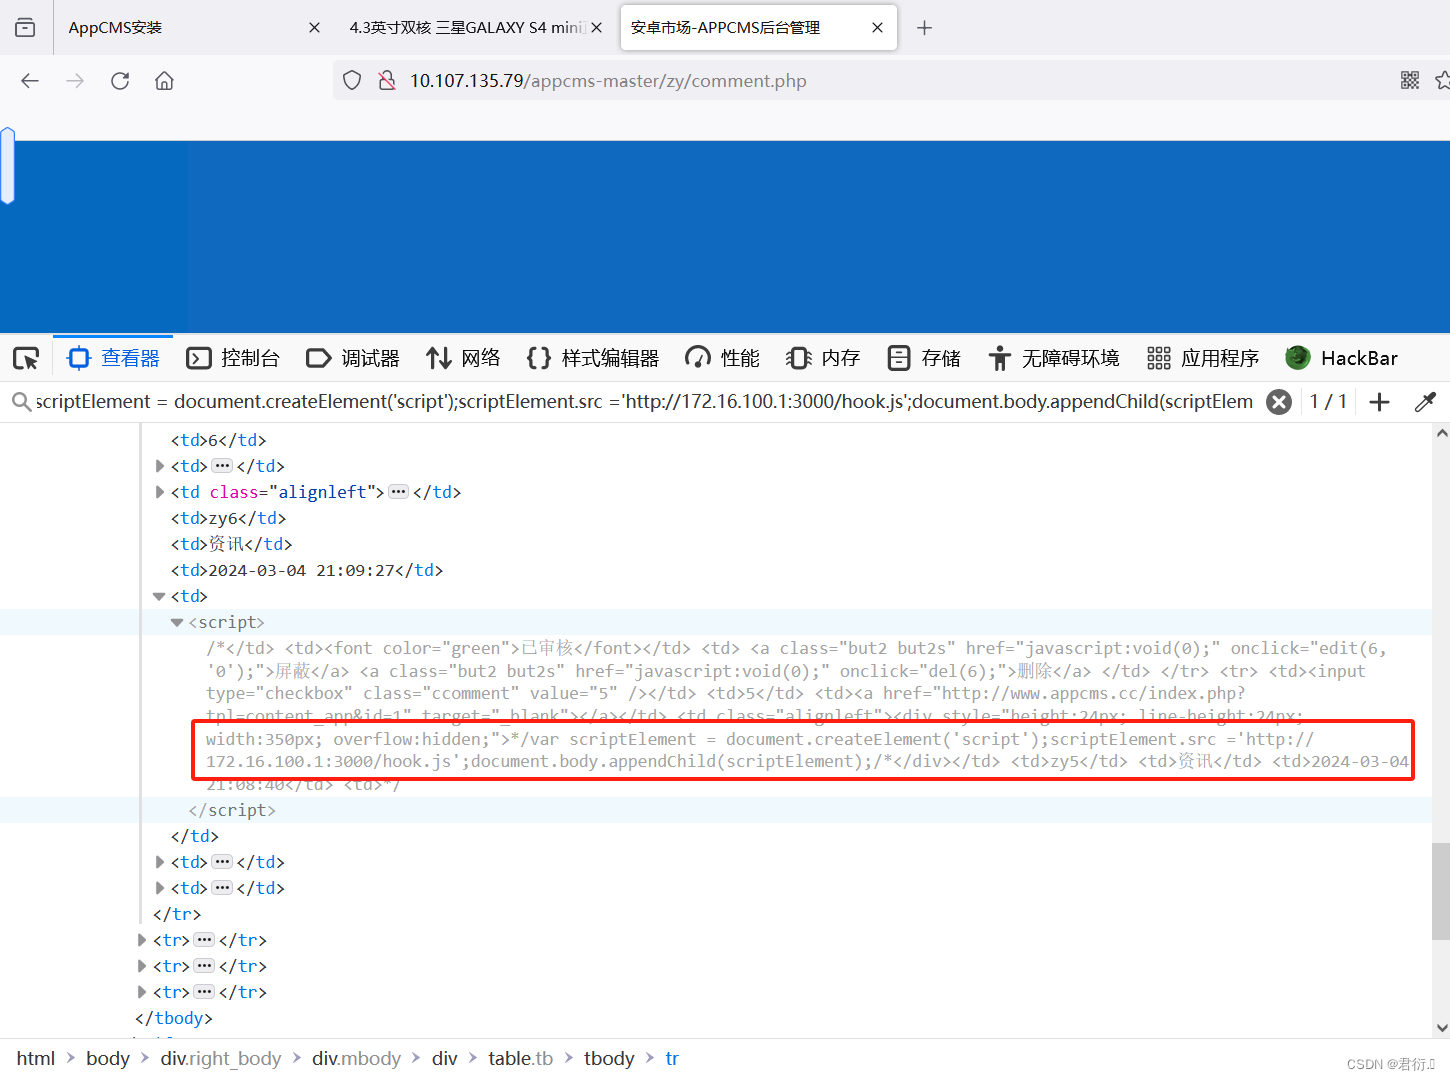Click the browser back arrow
Image resolution: width=1450 pixels, height=1080 pixels.
(x=30, y=81)
